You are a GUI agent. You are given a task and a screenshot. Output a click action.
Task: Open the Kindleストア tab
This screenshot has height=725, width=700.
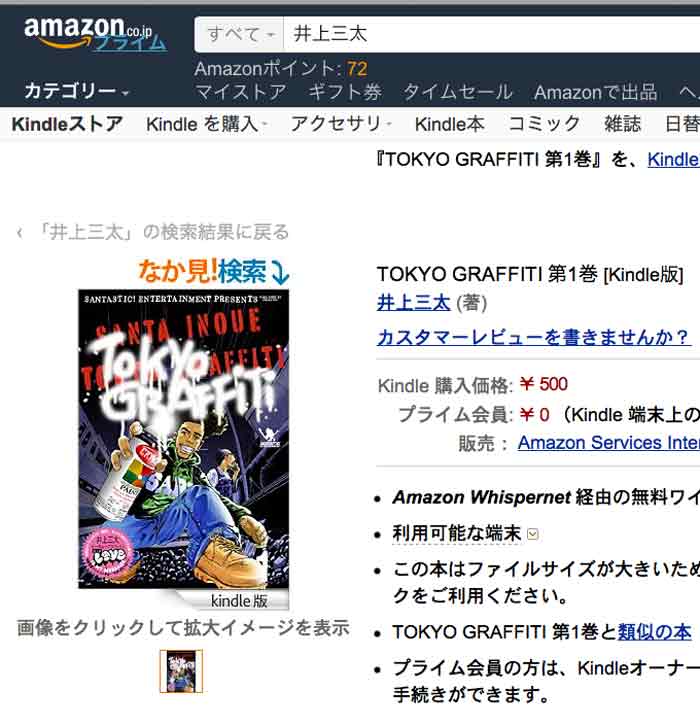[x=67, y=124]
